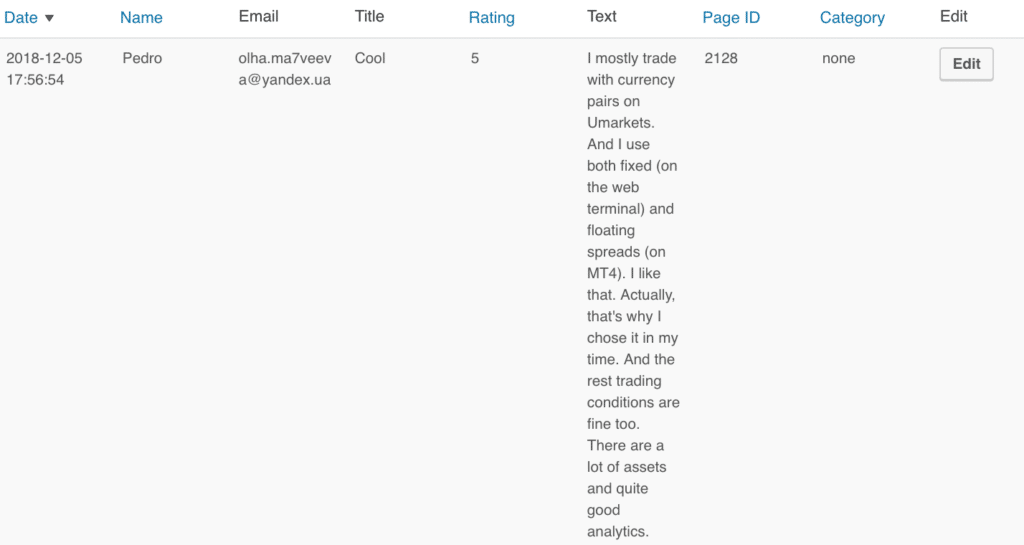Sort reviews by Category column header
Viewport: 1024px width, 545px height.
coord(852,18)
